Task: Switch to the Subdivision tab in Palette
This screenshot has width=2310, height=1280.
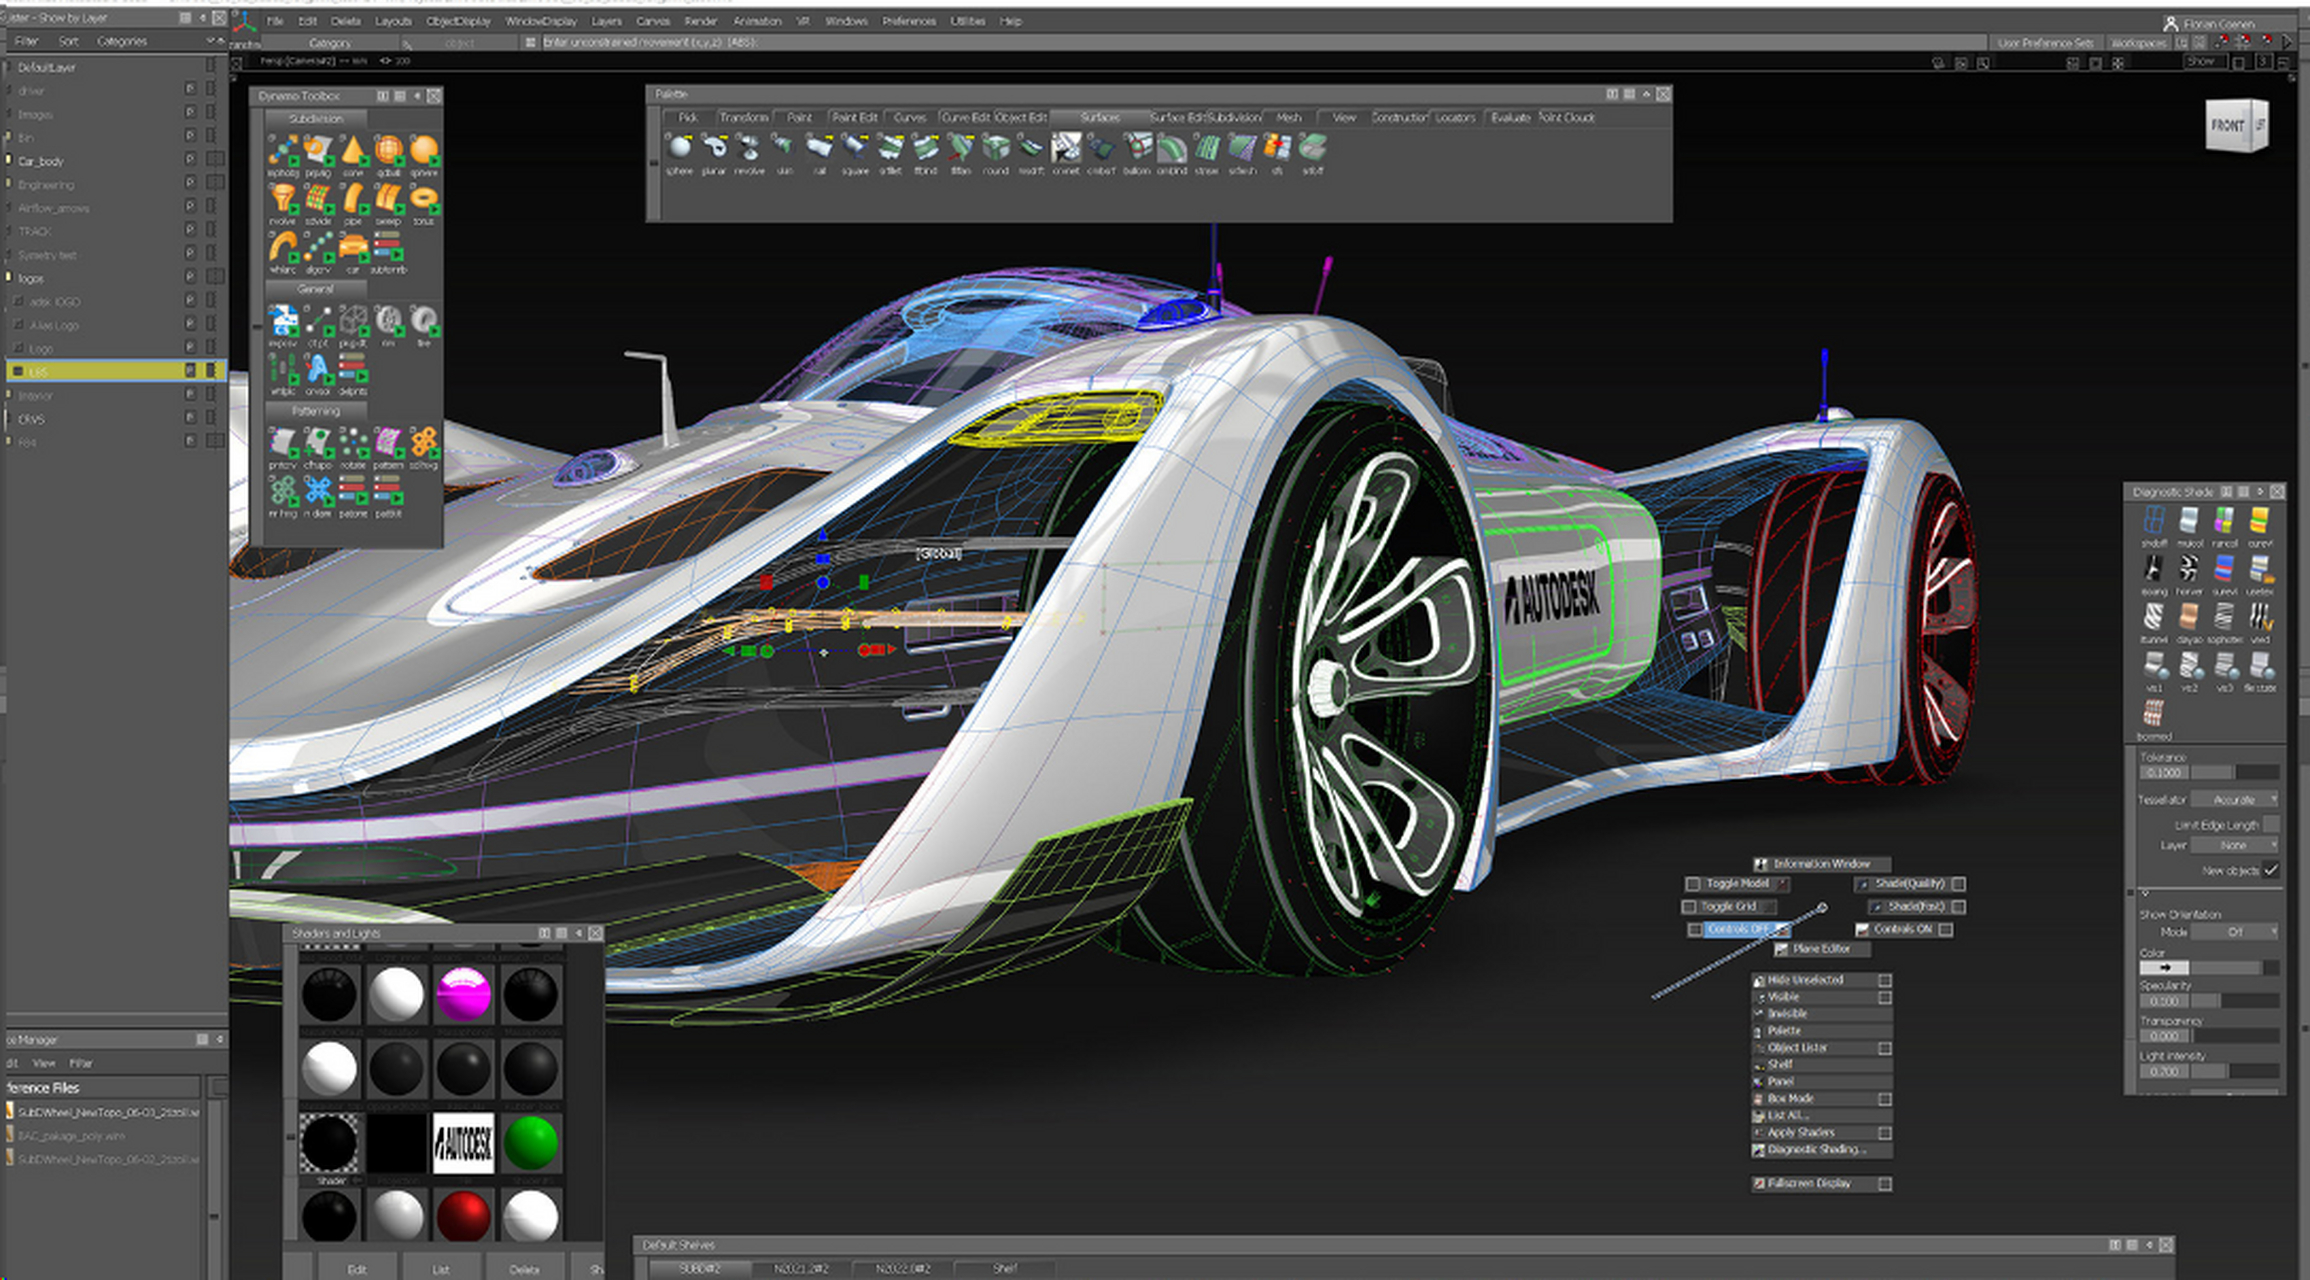Action: (x=1235, y=117)
